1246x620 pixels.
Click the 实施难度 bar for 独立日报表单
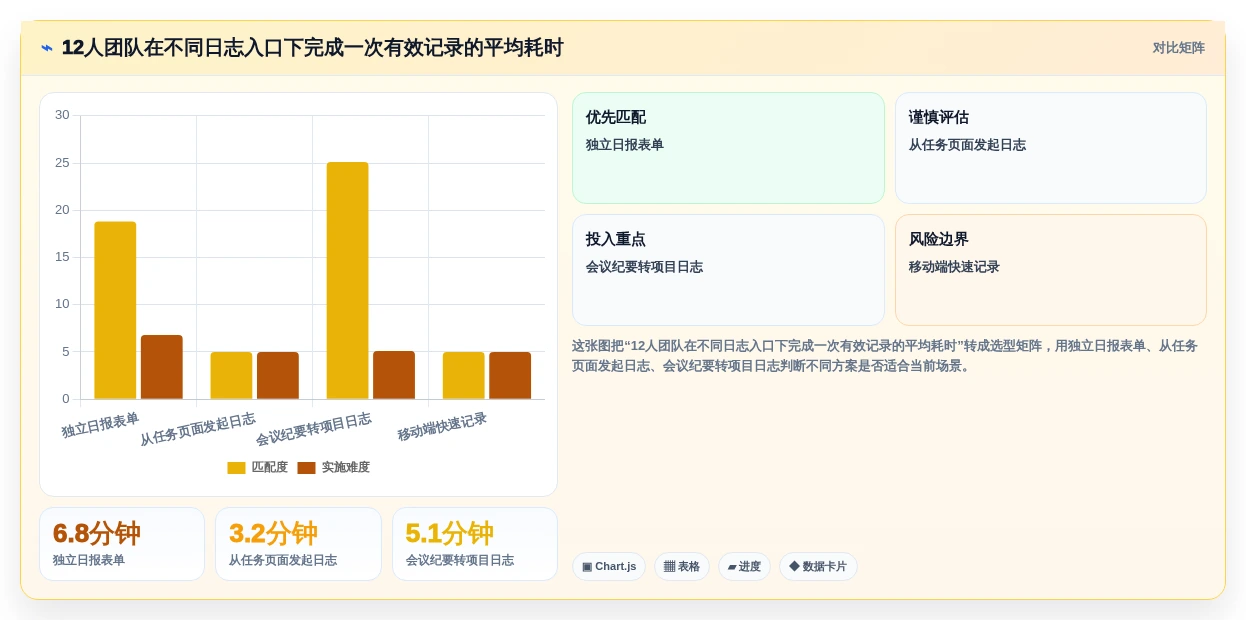click(x=162, y=367)
